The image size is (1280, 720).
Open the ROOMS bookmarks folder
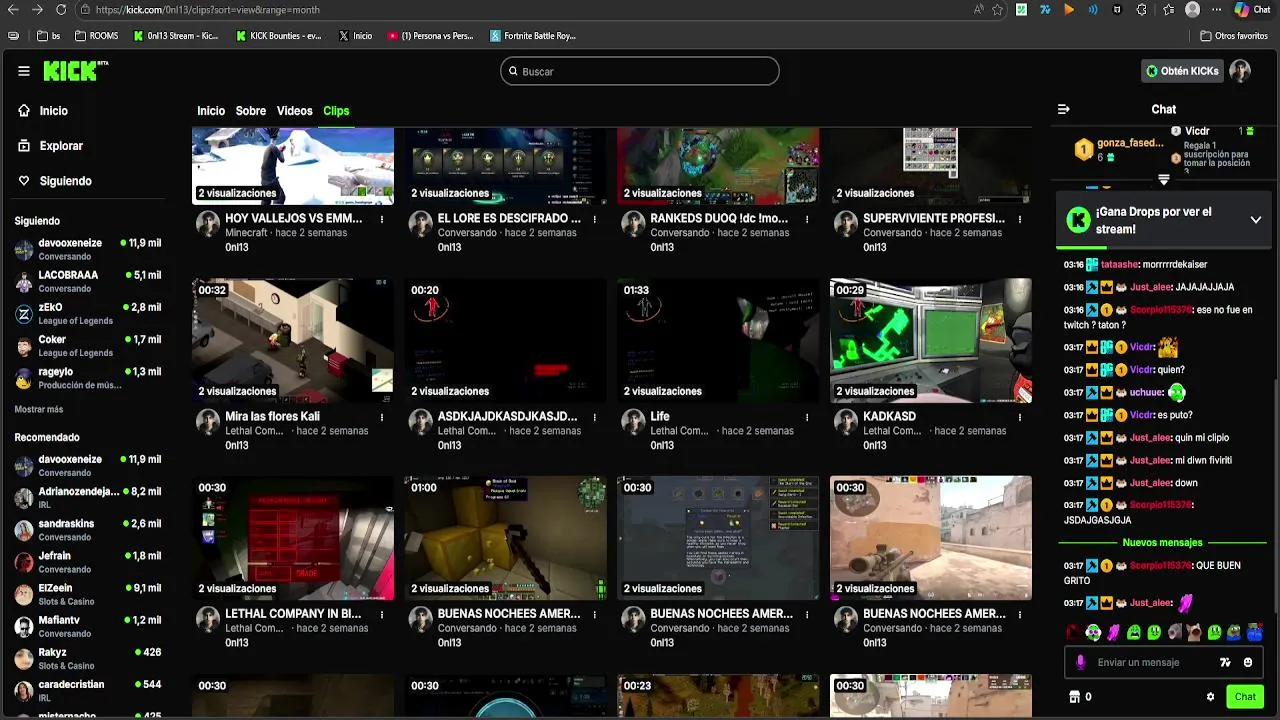click(96, 36)
